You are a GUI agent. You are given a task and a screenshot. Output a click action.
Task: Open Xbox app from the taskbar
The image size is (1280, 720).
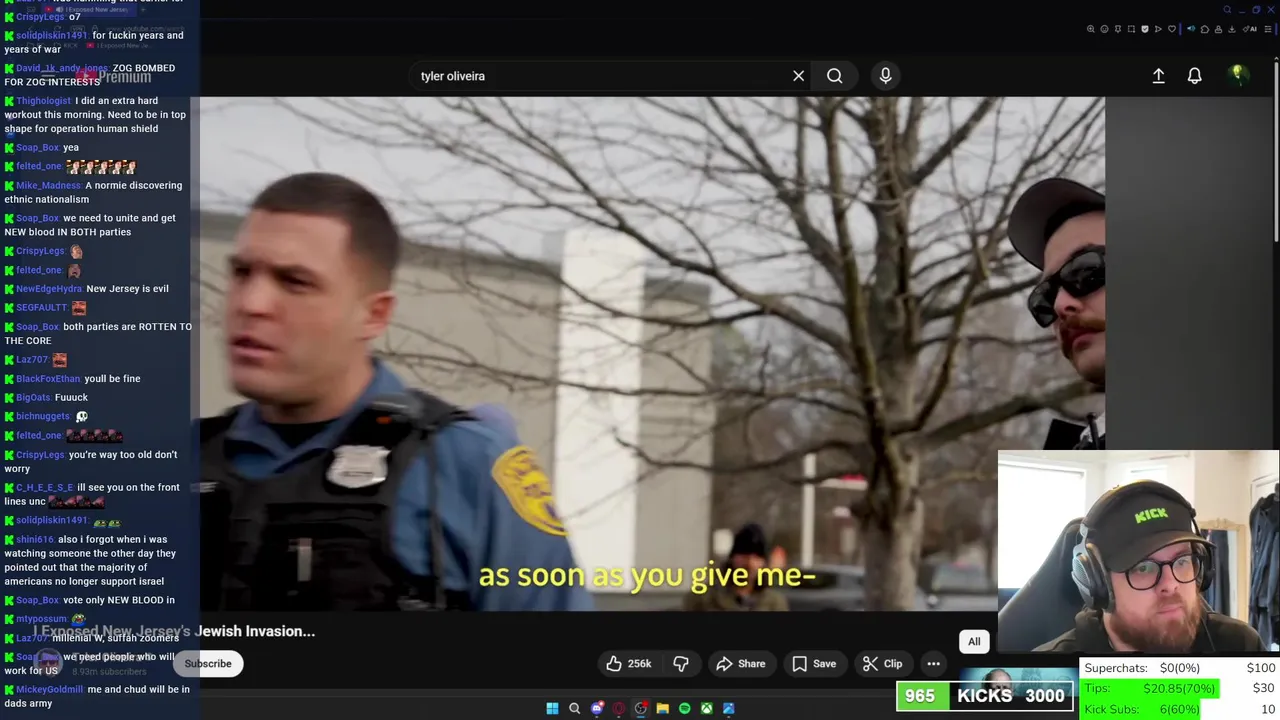[707, 708]
